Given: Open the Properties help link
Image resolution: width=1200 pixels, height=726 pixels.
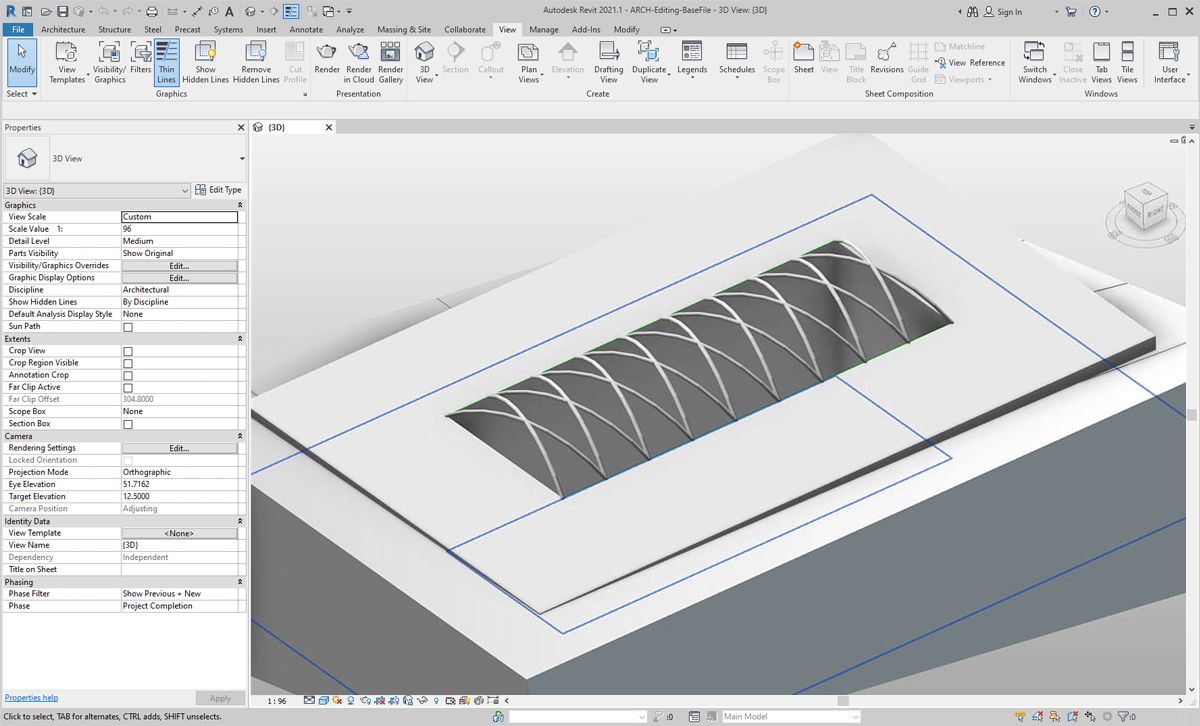Looking at the screenshot, I should click(x=31, y=698).
